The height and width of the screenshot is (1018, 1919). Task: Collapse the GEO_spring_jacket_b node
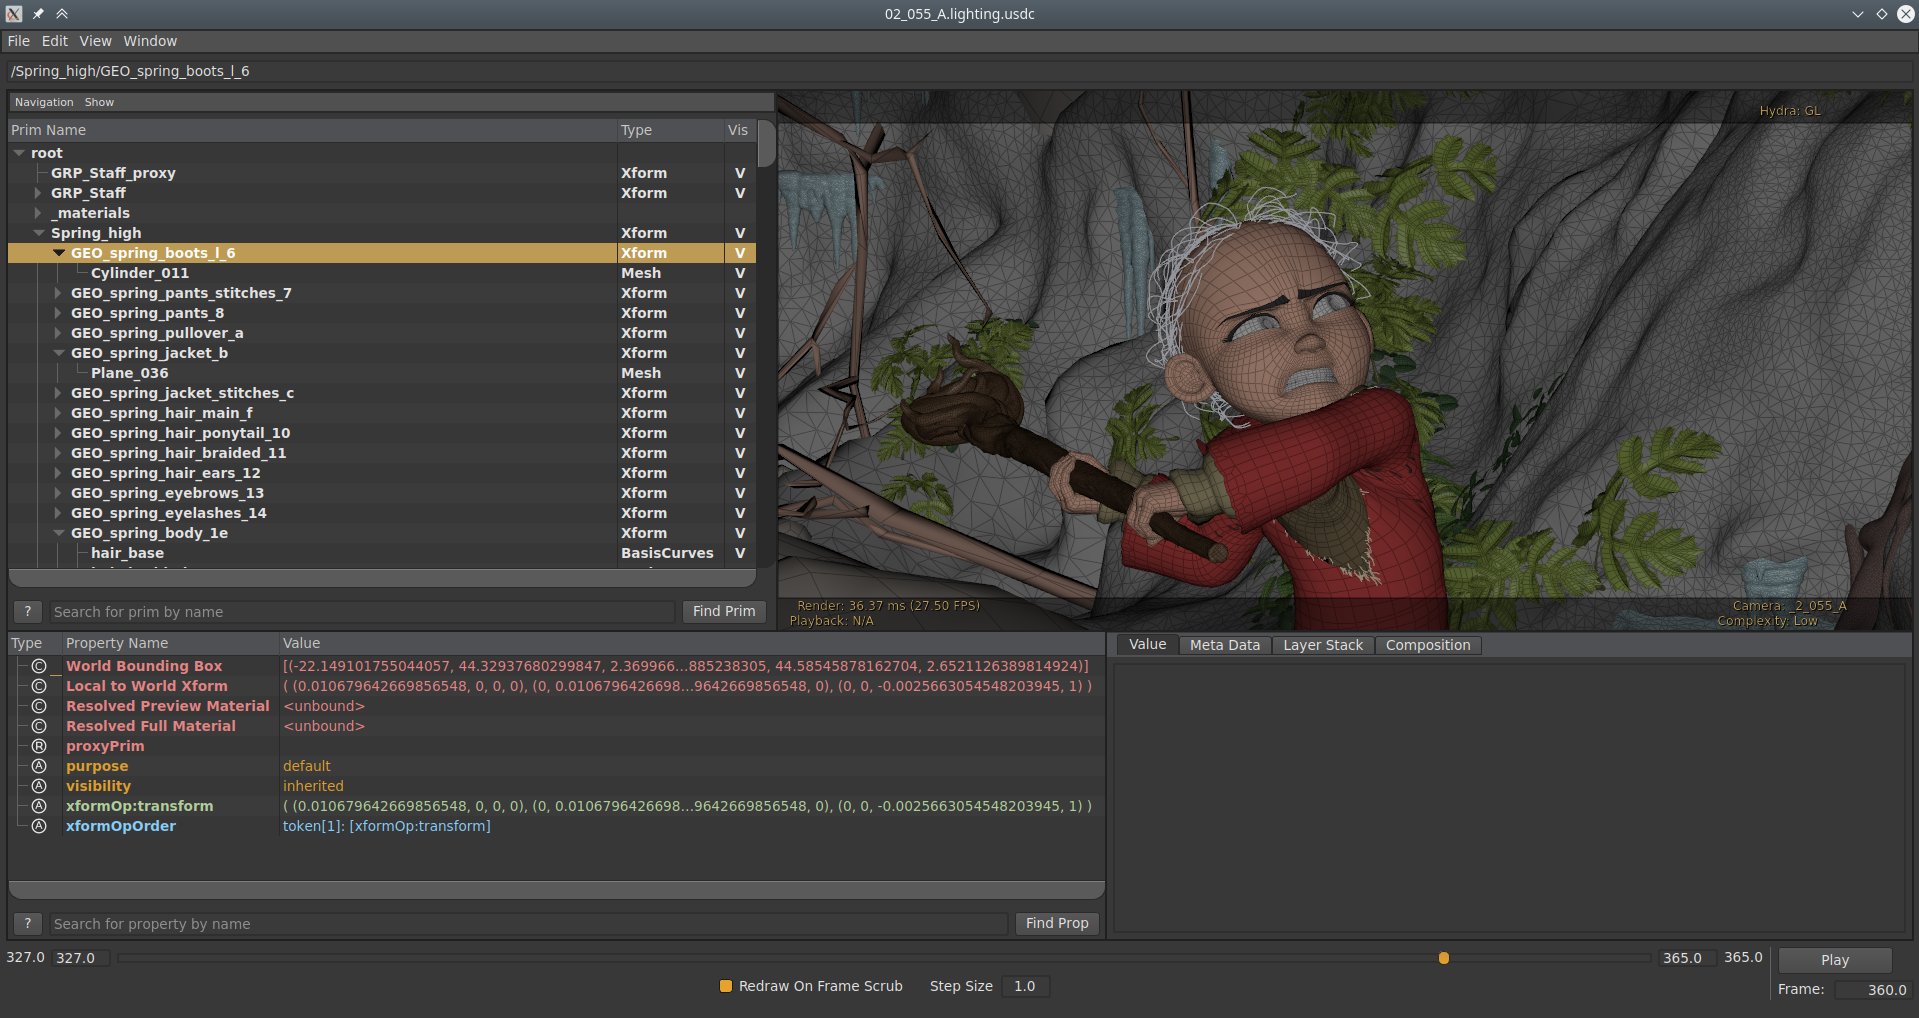point(58,353)
